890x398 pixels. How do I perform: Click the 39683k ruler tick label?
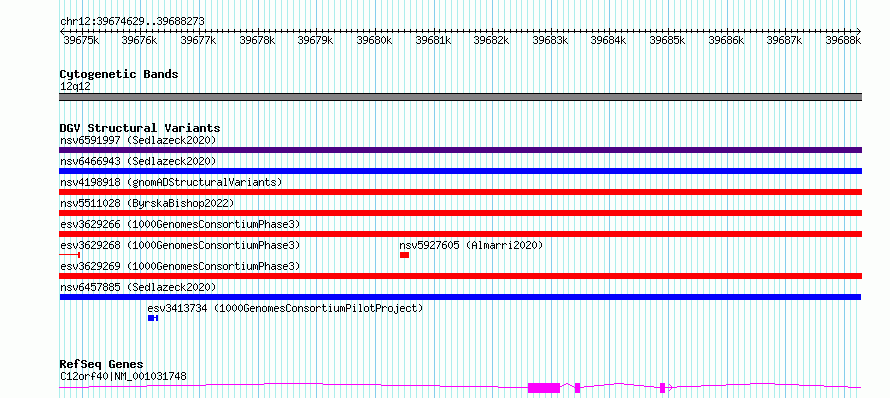[x=550, y=40]
